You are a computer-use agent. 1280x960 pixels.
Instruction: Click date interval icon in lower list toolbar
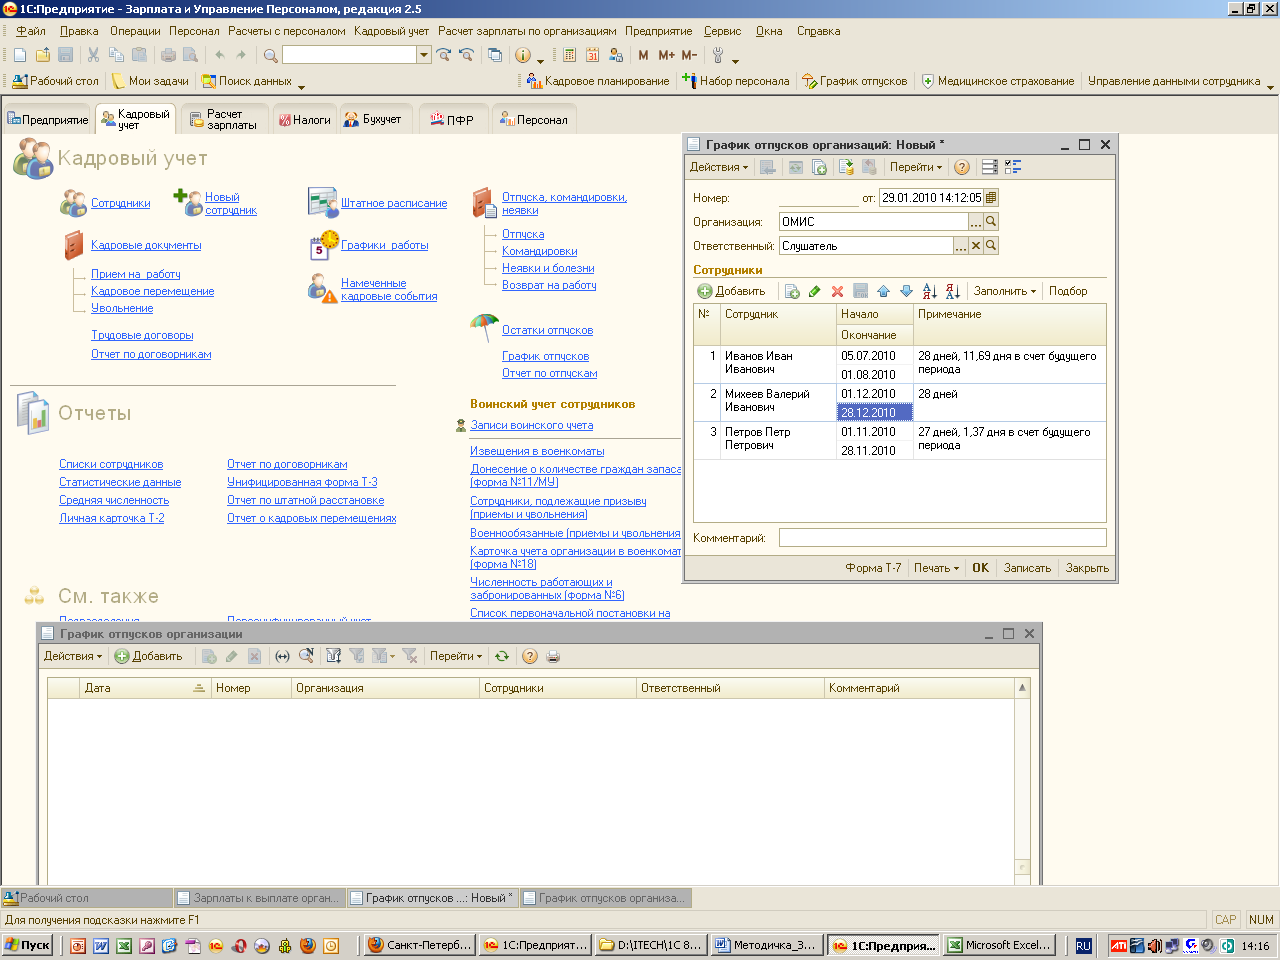click(282, 656)
